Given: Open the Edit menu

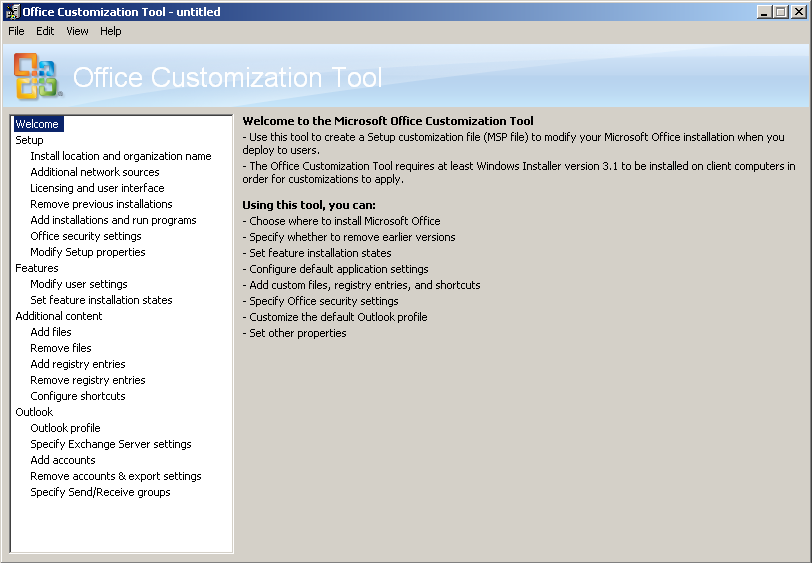Looking at the screenshot, I should click(x=45, y=31).
